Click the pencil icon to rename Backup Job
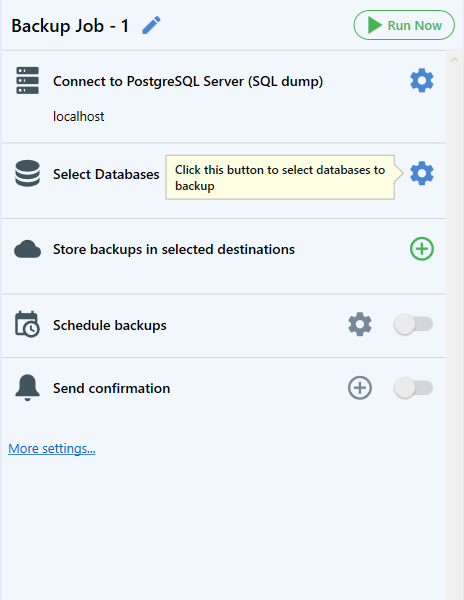The image size is (464, 600). (151, 25)
